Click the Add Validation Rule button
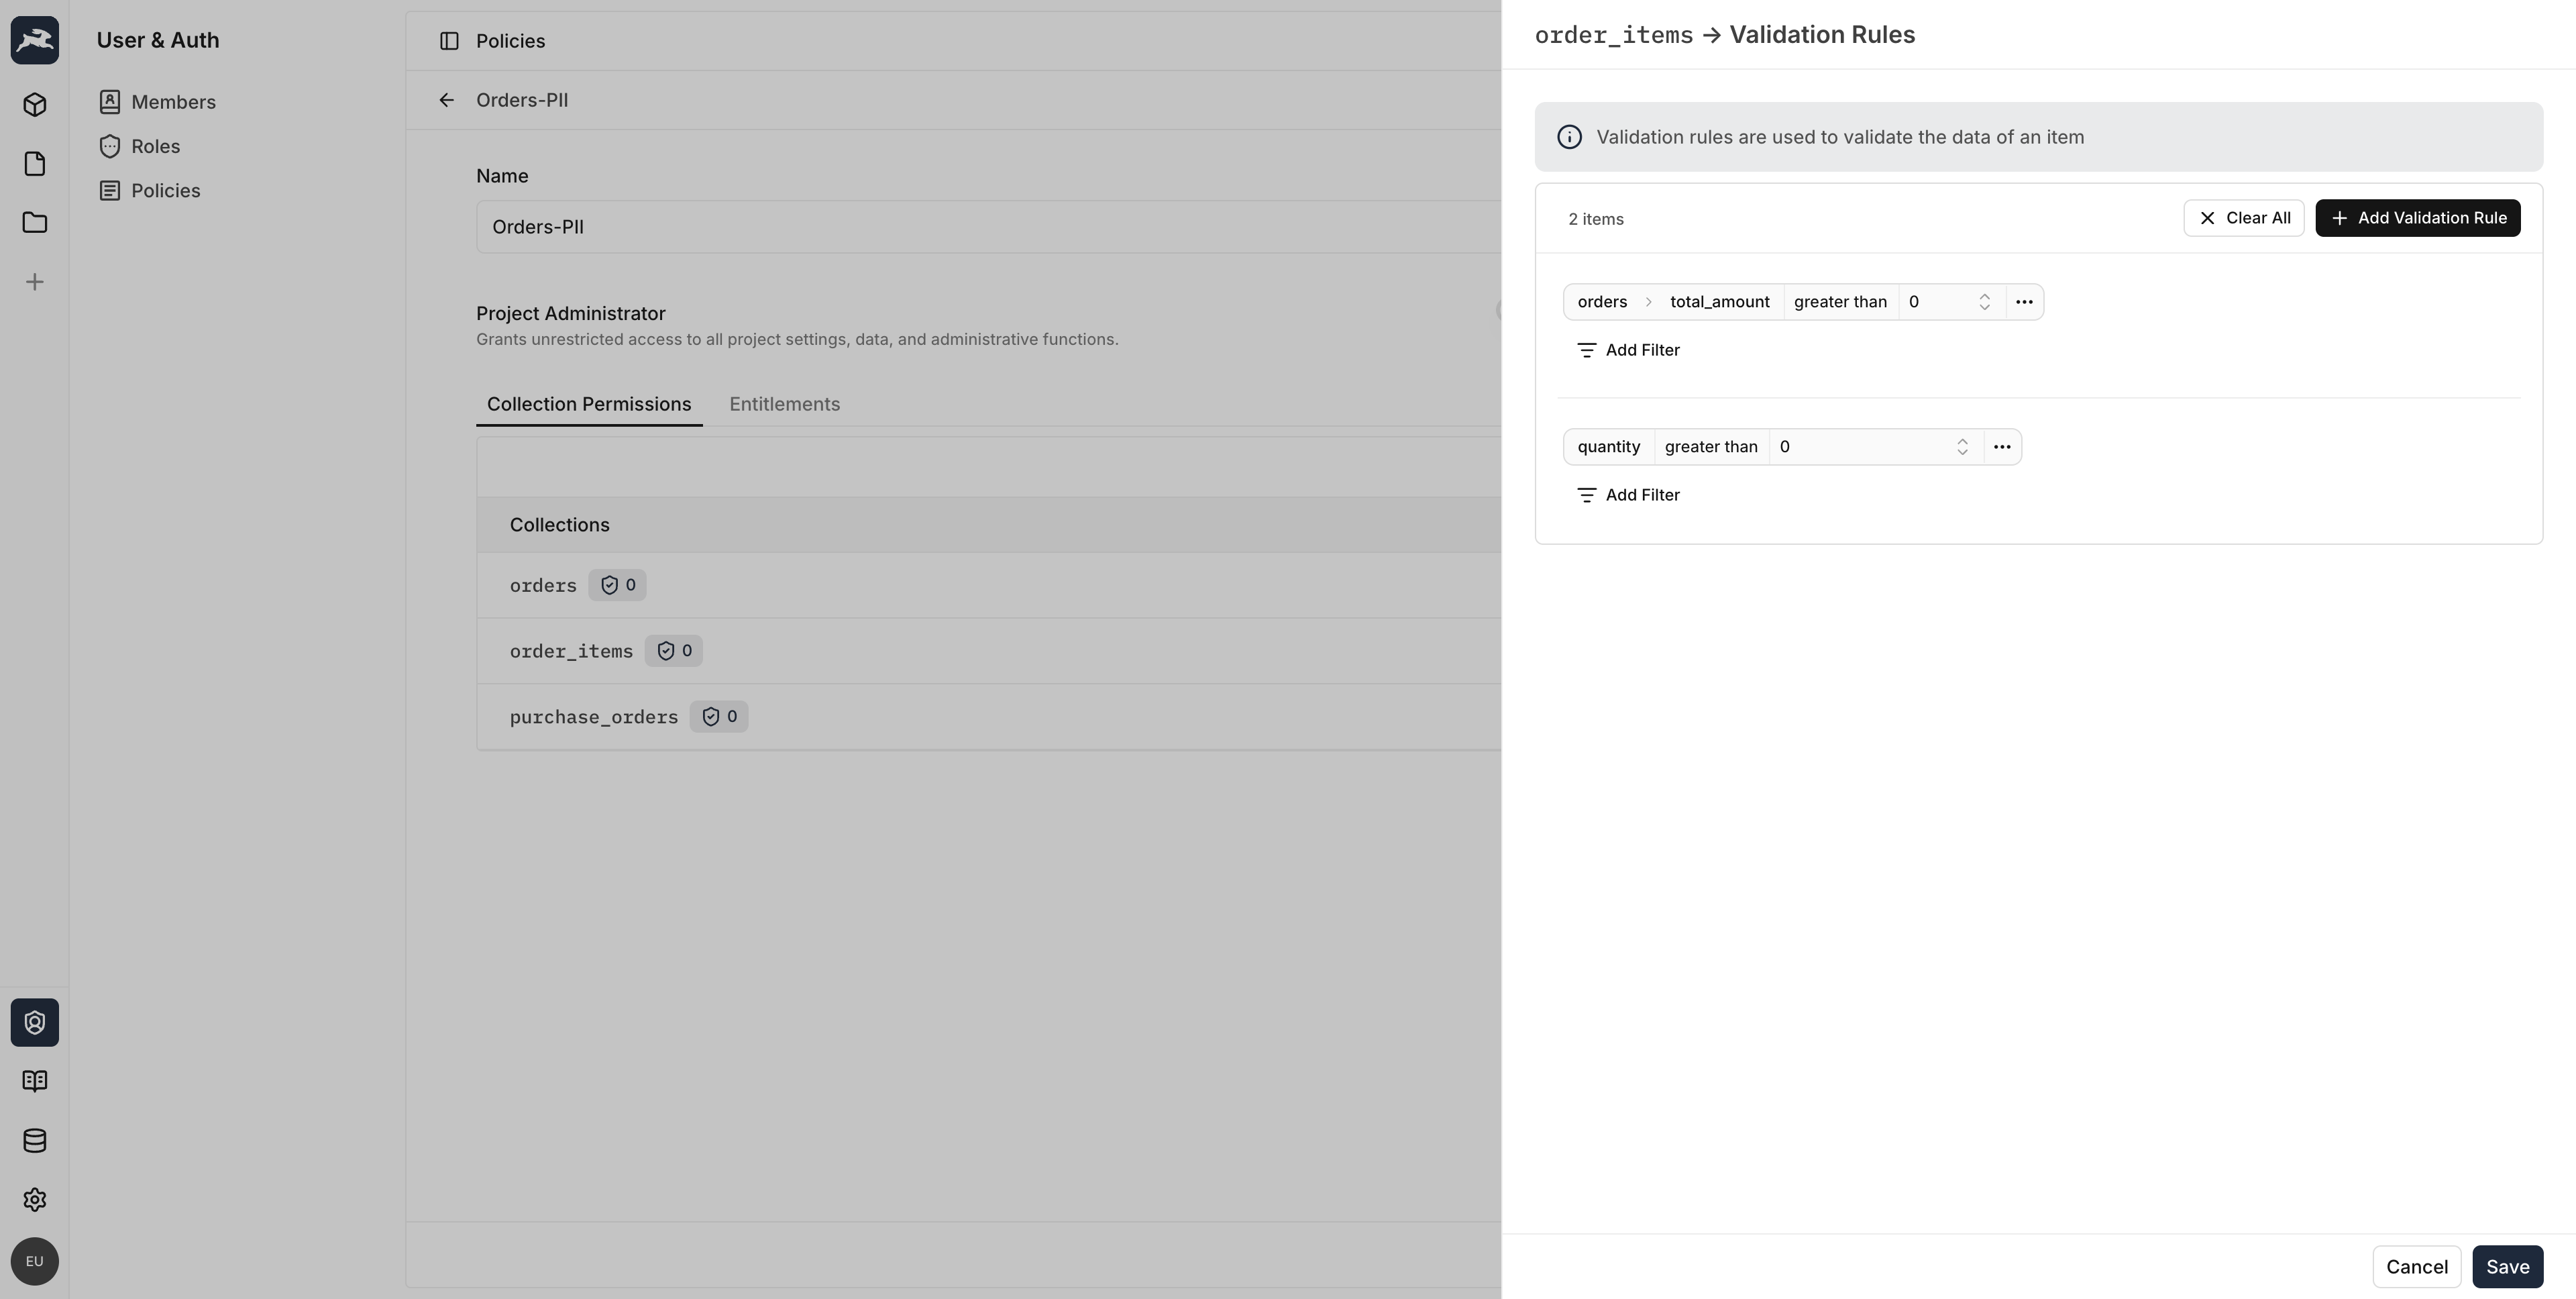This screenshot has width=2576, height=1299. (x=2417, y=218)
